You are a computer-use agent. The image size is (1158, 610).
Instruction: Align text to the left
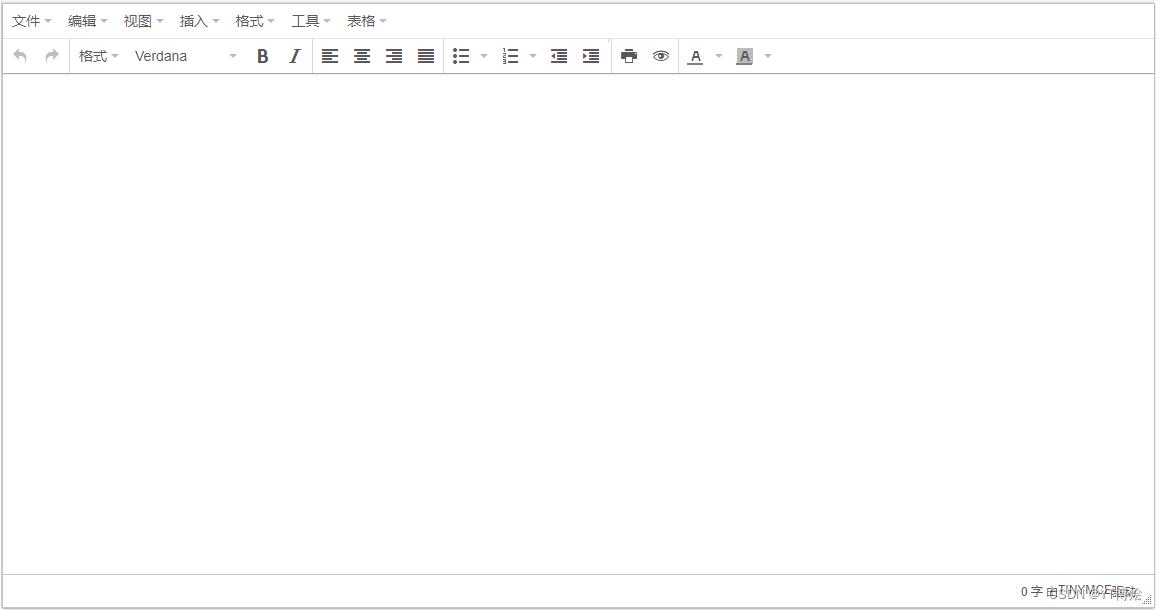pyautogui.click(x=330, y=56)
